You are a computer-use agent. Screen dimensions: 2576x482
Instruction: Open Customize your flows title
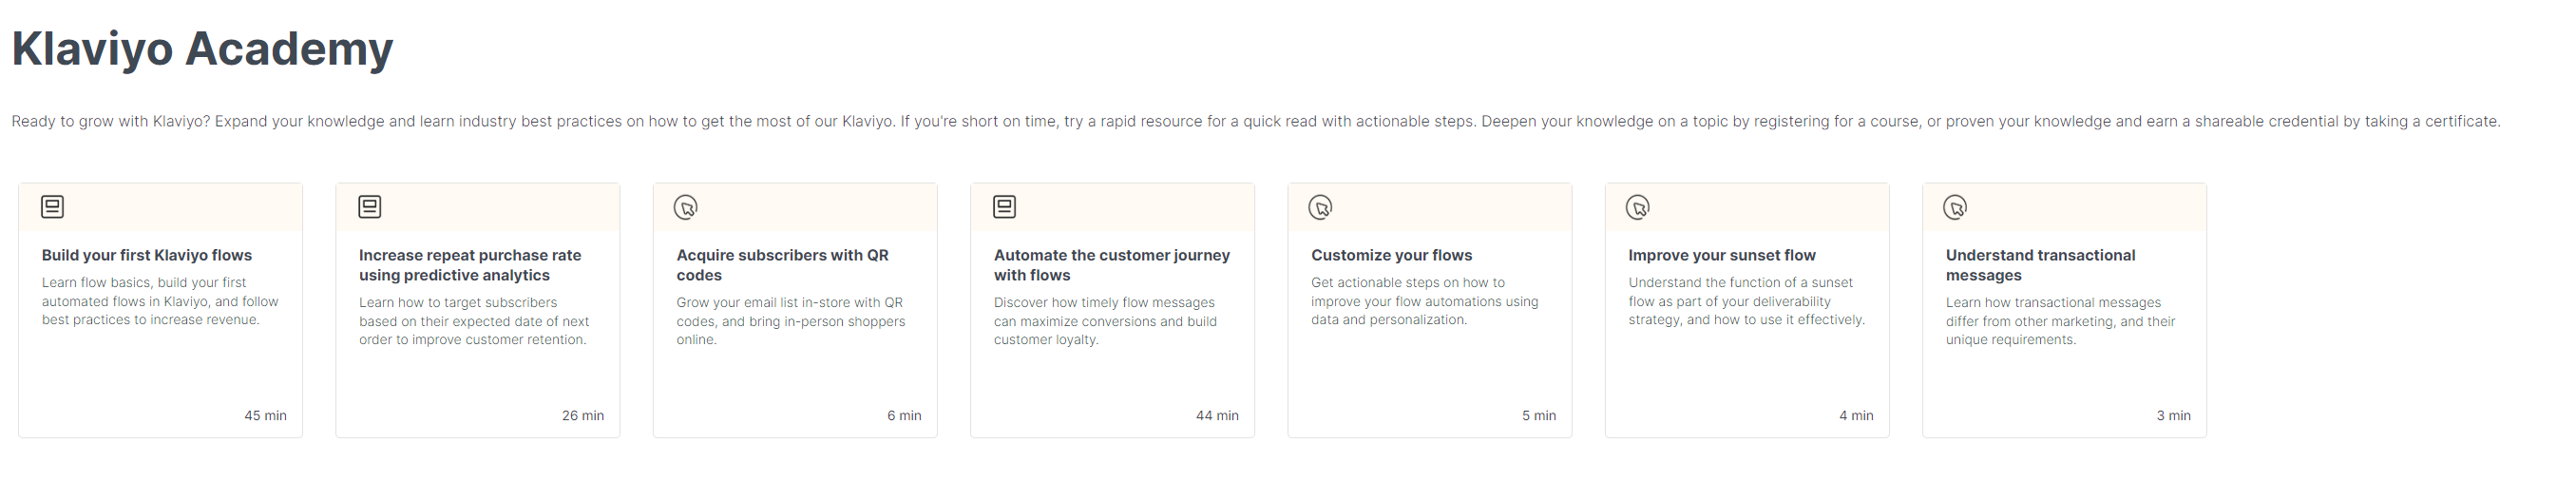[x=1392, y=255]
